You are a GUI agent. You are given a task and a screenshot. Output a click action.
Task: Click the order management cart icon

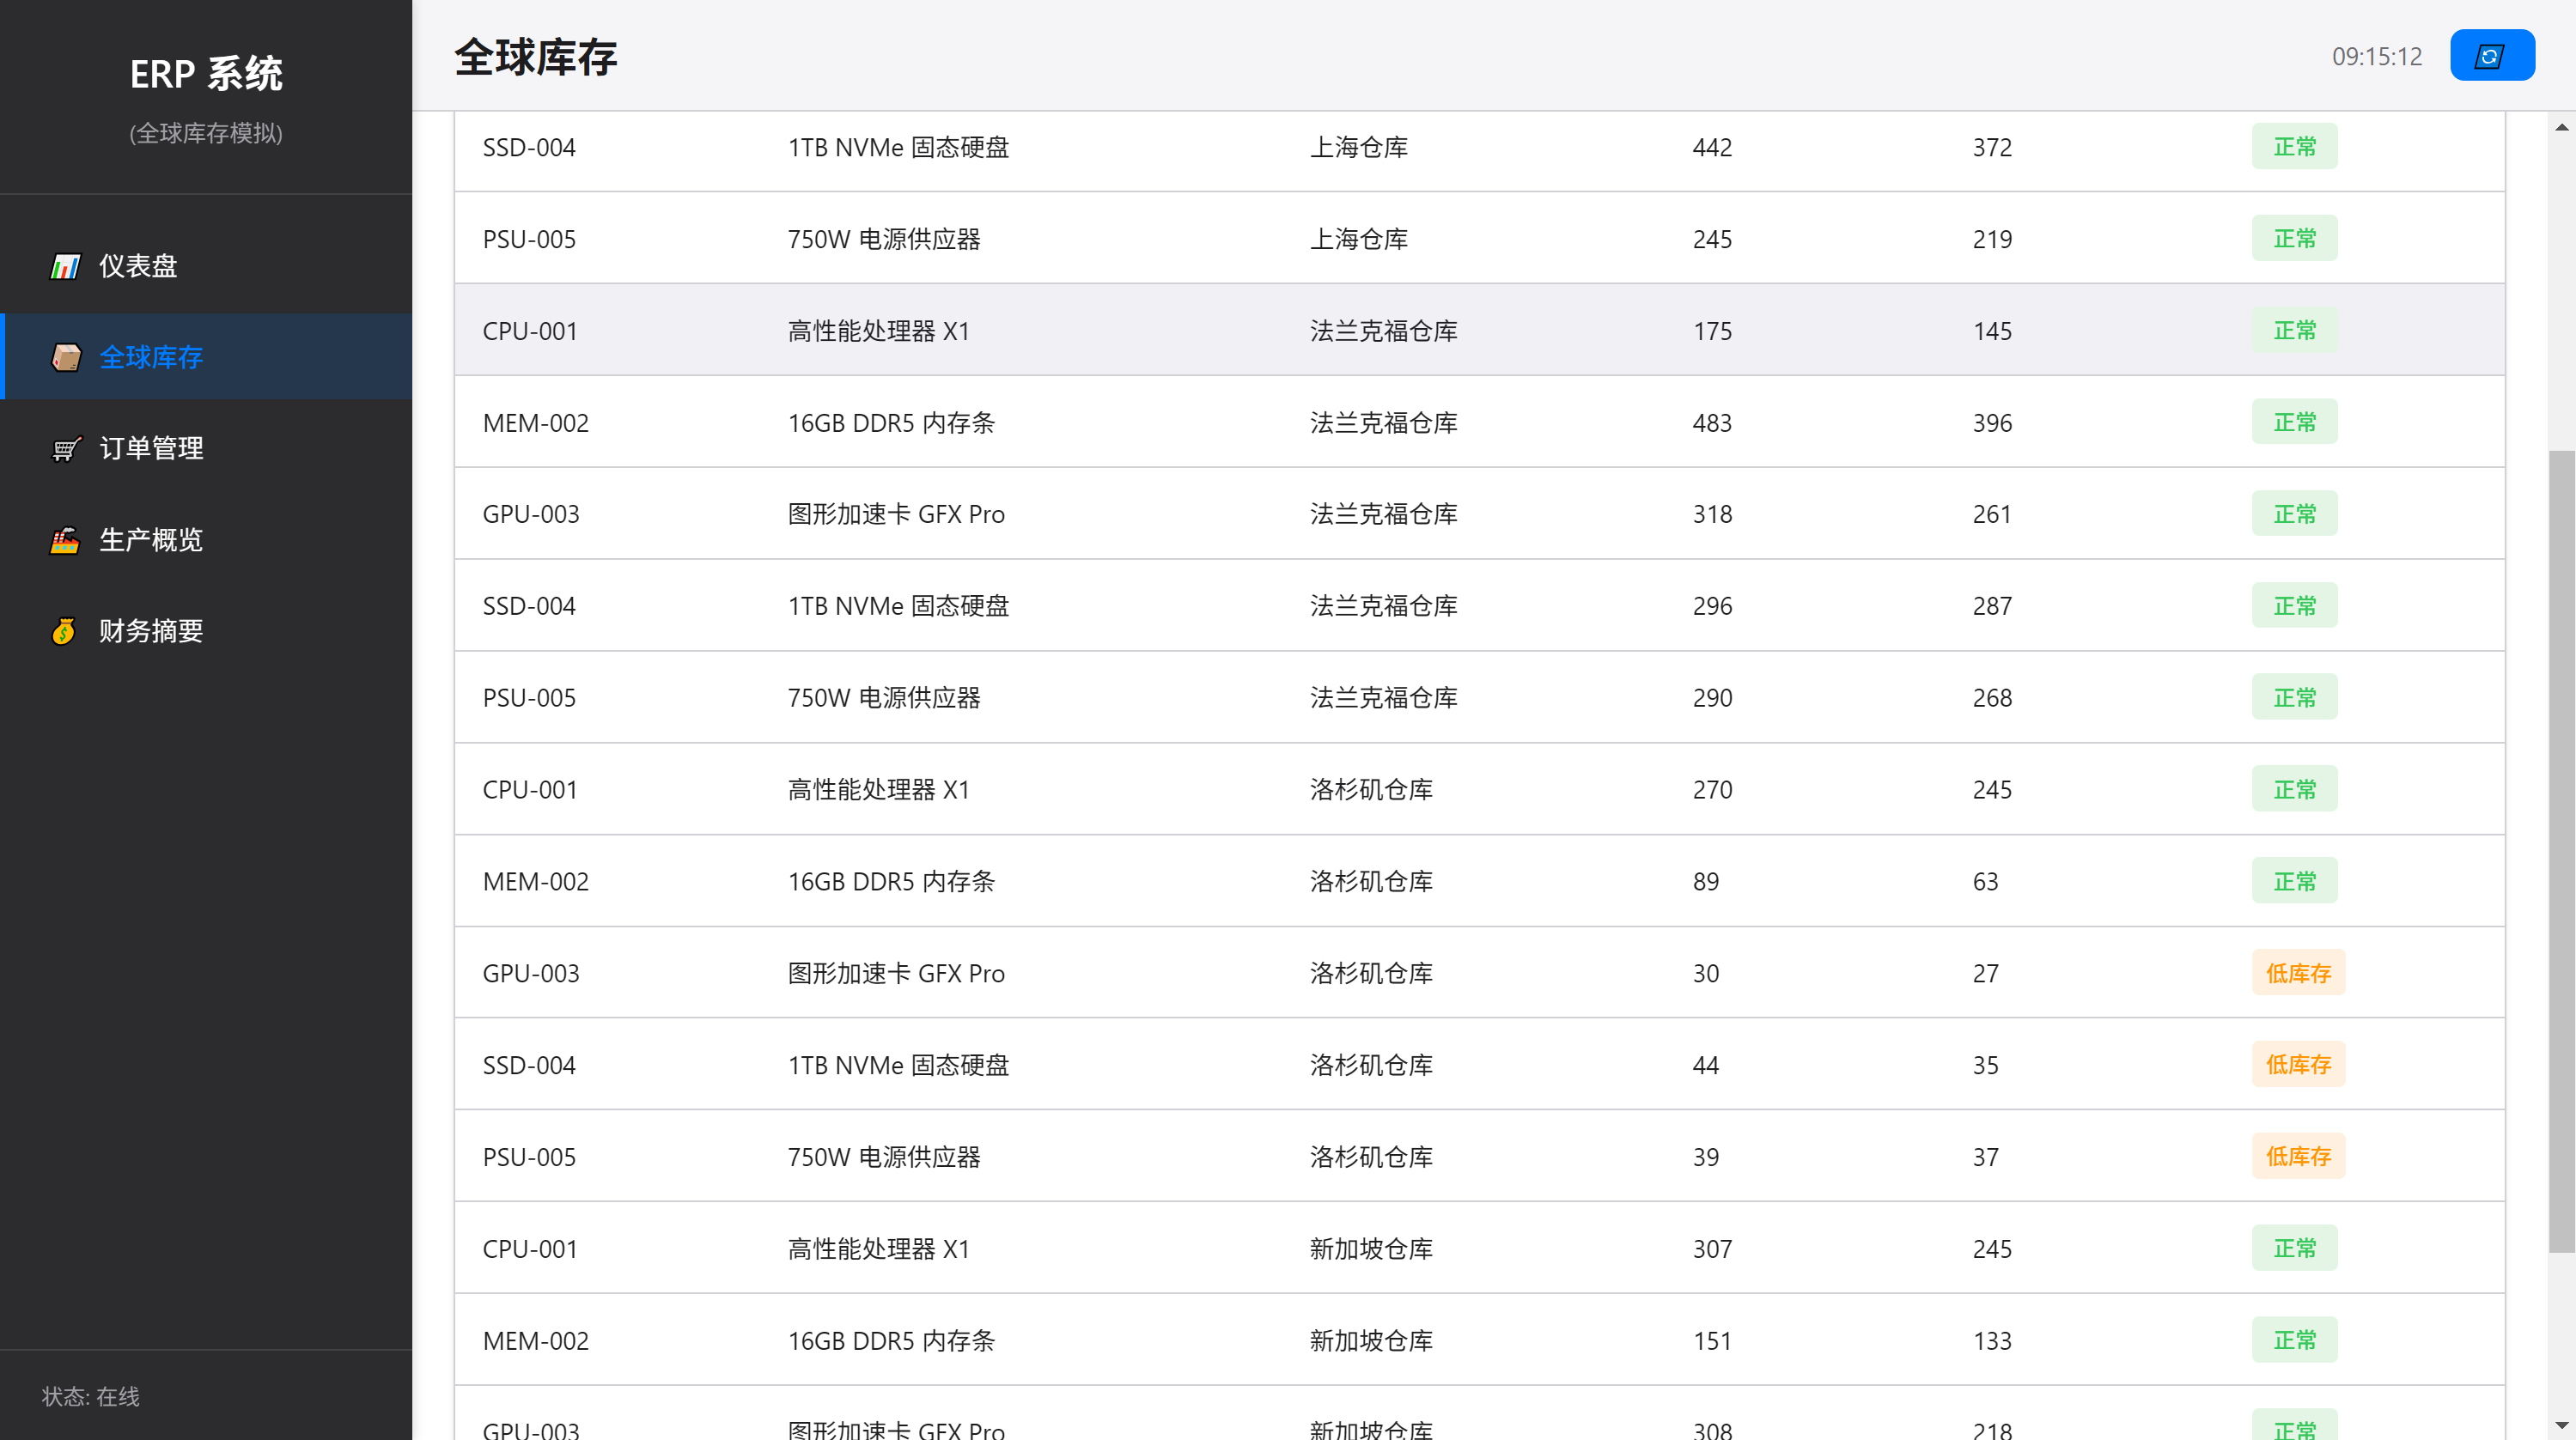(65, 449)
